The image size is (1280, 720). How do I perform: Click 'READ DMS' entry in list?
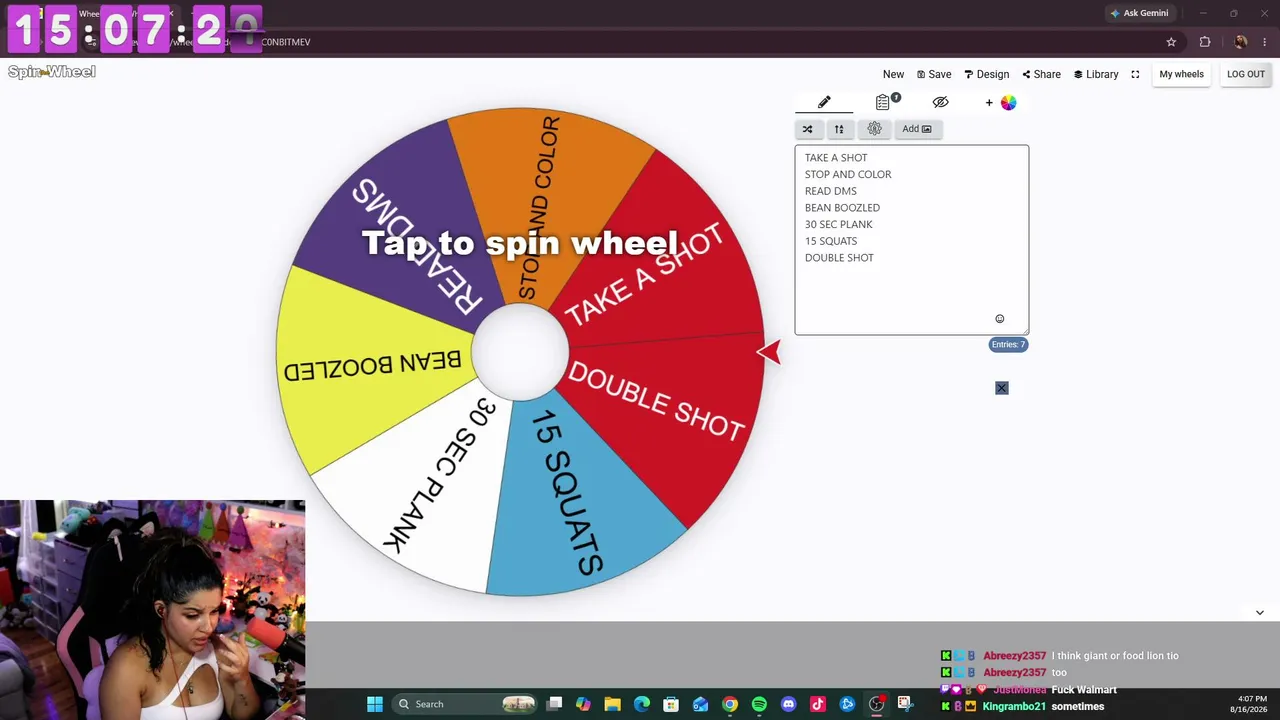(831, 191)
